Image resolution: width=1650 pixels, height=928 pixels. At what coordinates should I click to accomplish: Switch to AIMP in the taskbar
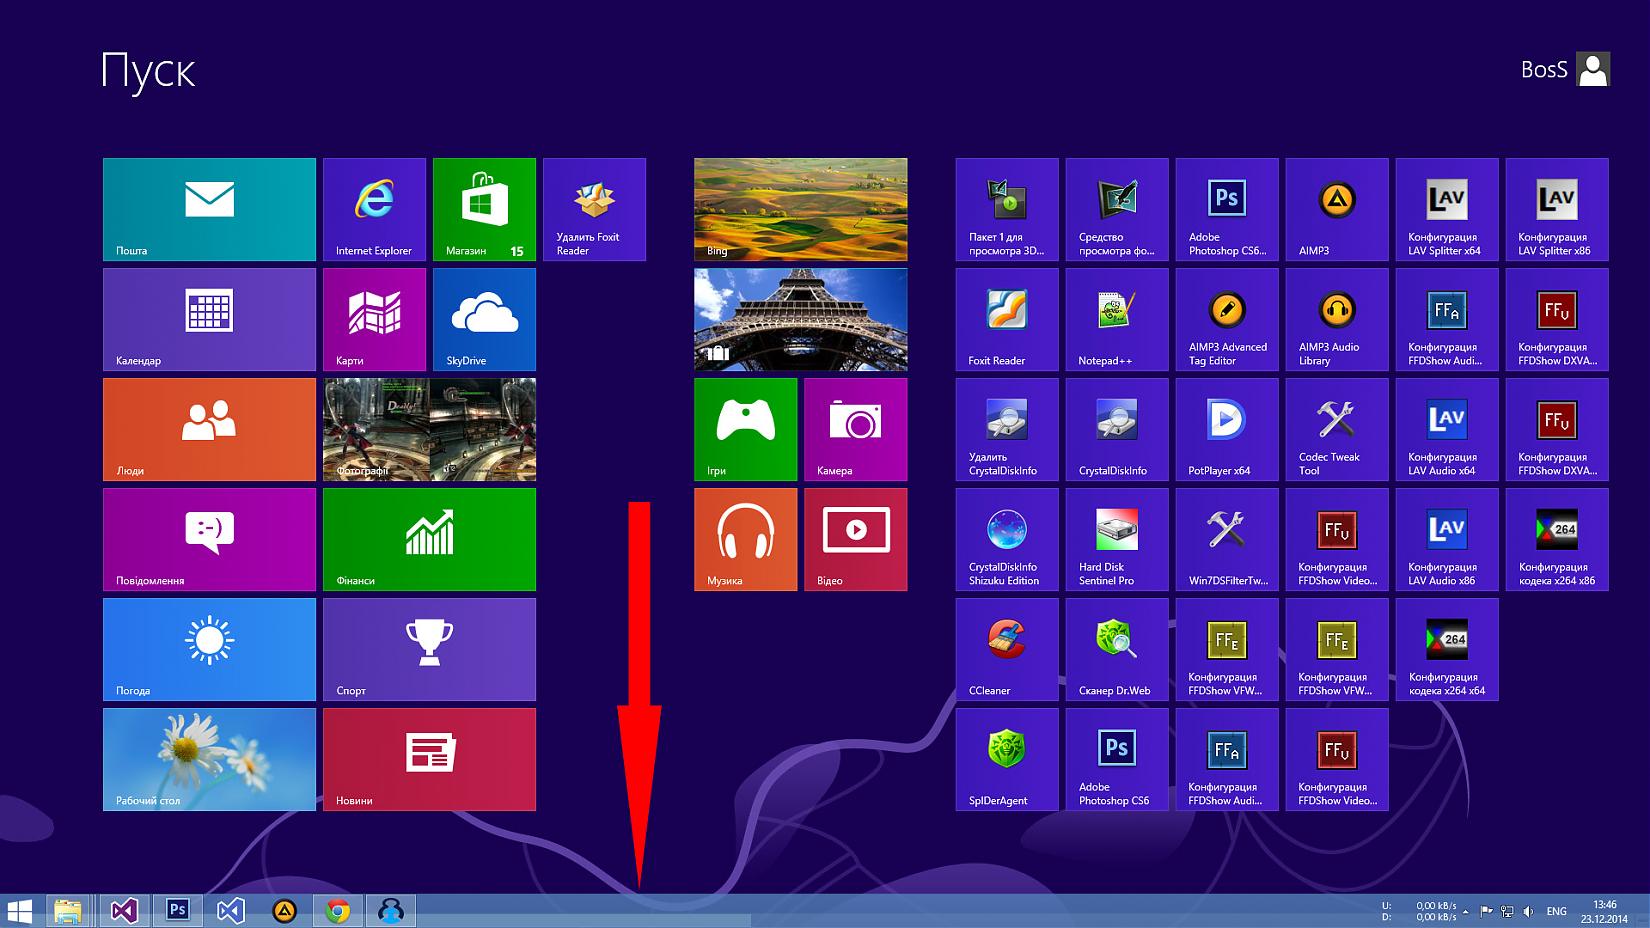tap(285, 911)
